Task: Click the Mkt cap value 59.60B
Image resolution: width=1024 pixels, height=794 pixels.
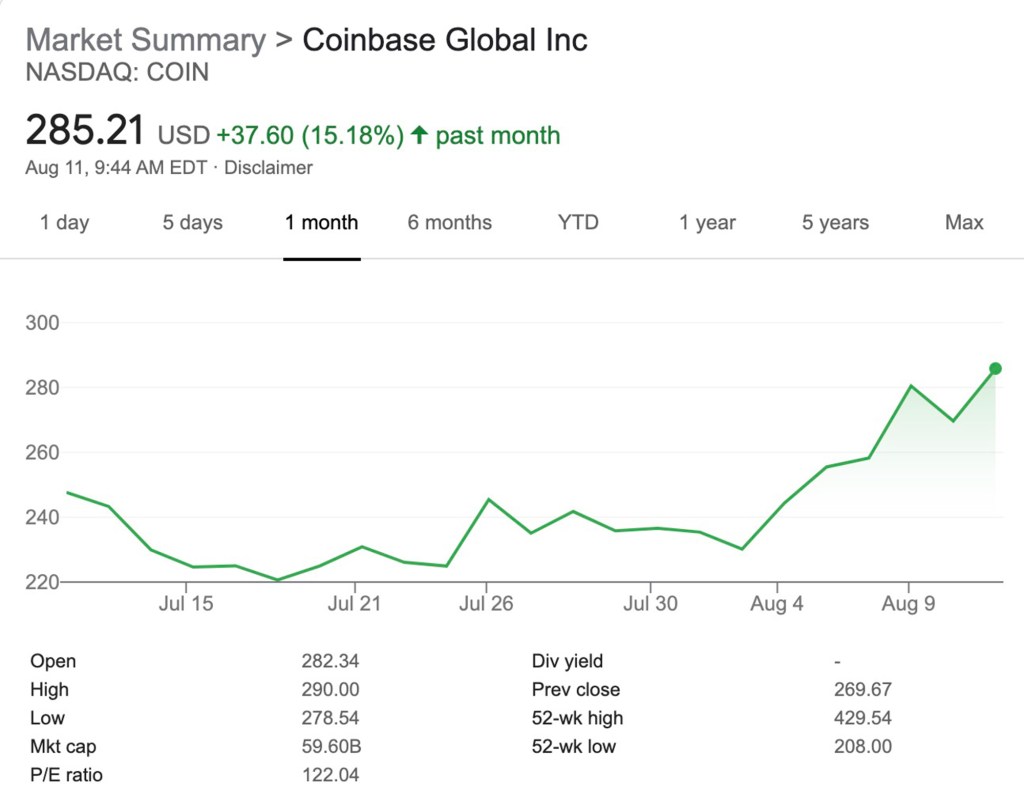Action: tap(330, 746)
